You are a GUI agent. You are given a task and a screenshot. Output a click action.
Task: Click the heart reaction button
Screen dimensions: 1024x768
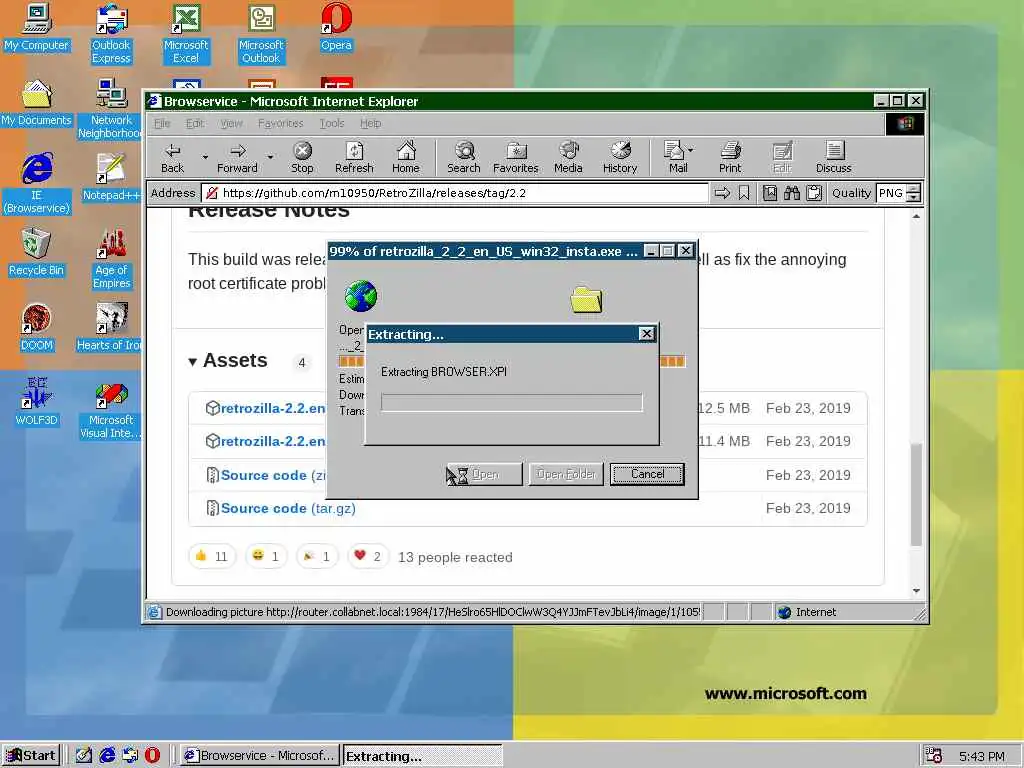(368, 556)
